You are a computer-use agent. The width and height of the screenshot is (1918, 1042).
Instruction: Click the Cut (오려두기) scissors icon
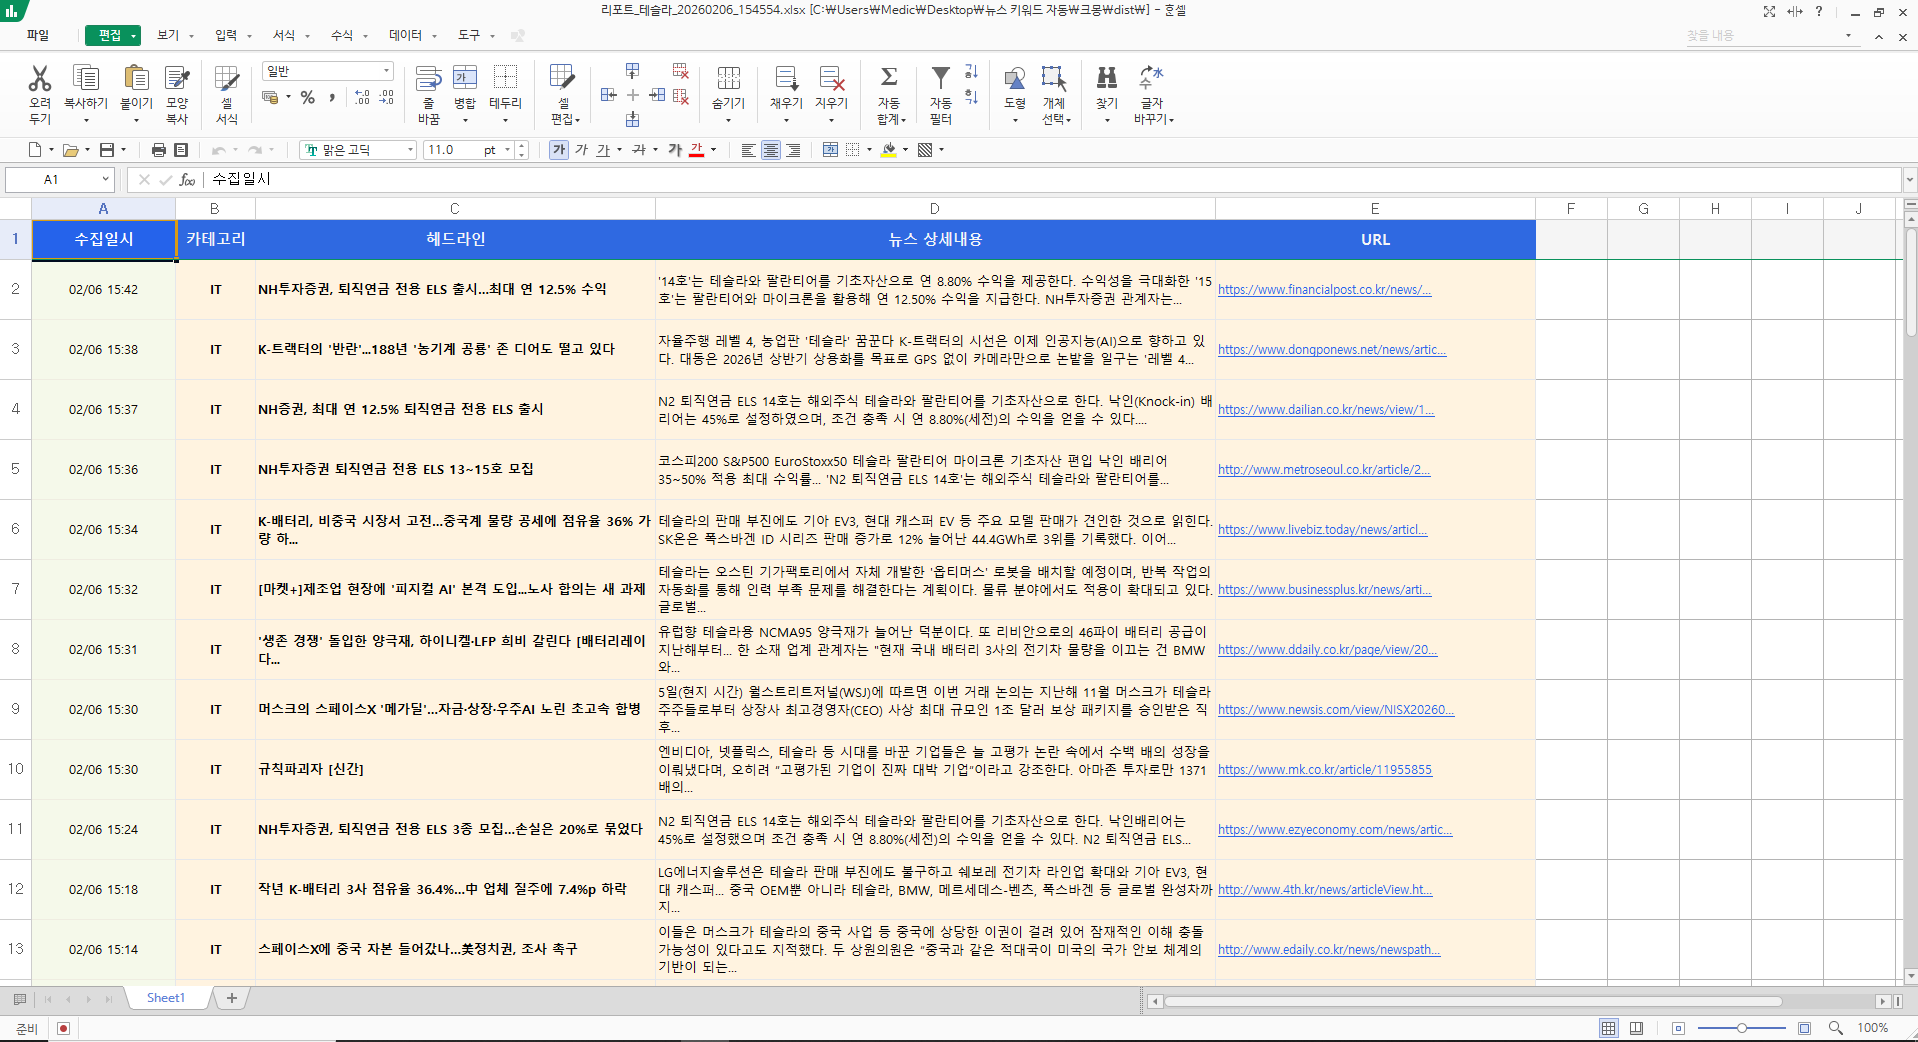40,78
